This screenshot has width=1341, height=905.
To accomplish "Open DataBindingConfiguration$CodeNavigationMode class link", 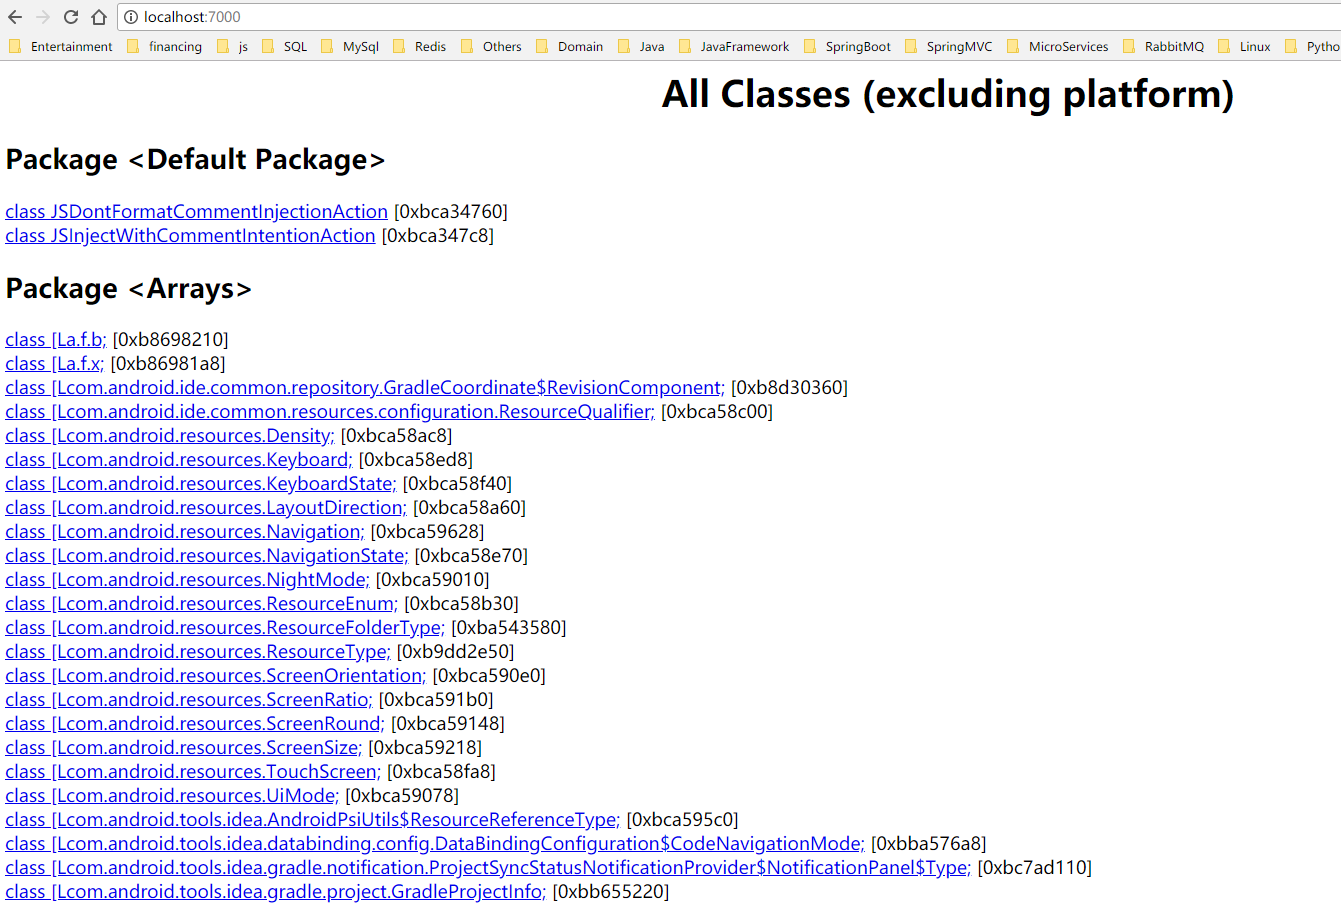I will pos(435,844).
